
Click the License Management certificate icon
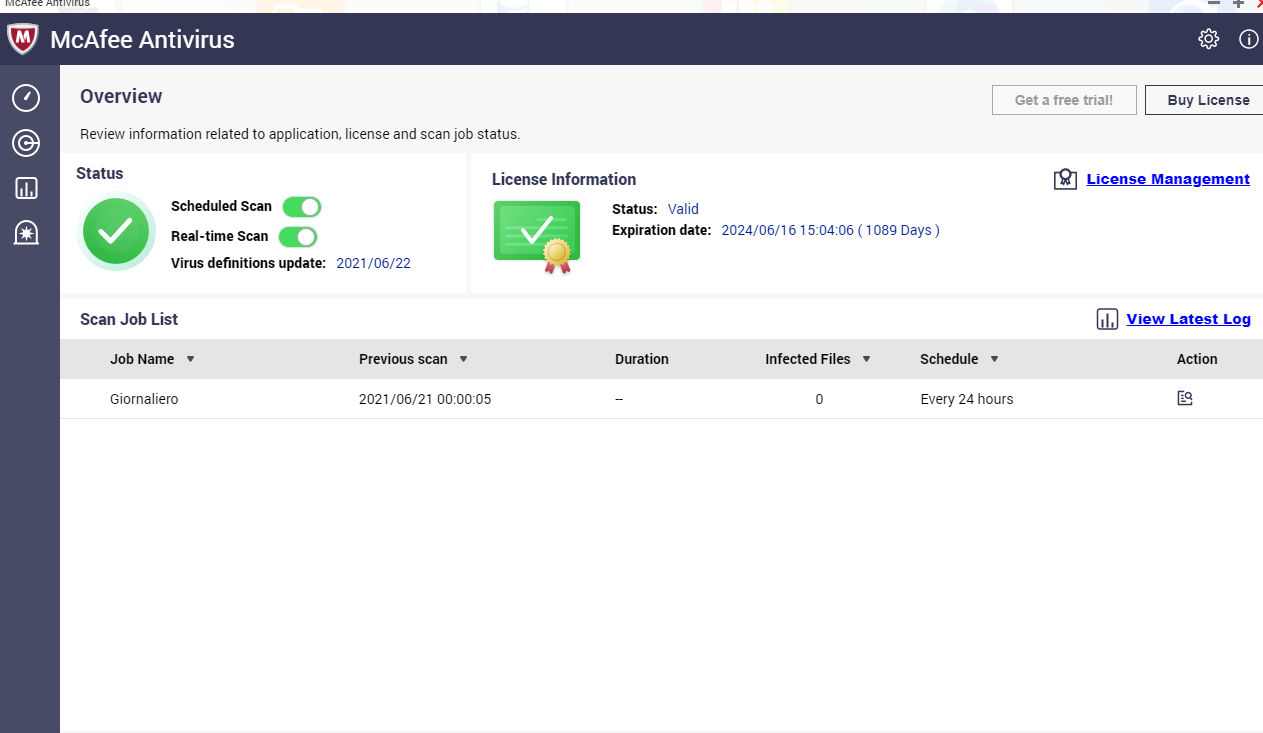pyautogui.click(x=1065, y=179)
